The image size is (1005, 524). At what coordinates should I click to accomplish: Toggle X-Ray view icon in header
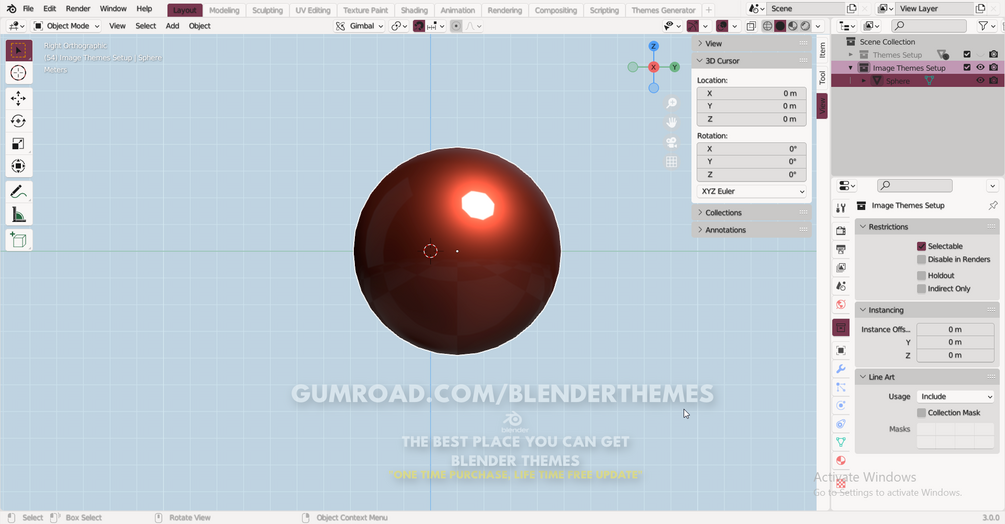click(x=751, y=26)
